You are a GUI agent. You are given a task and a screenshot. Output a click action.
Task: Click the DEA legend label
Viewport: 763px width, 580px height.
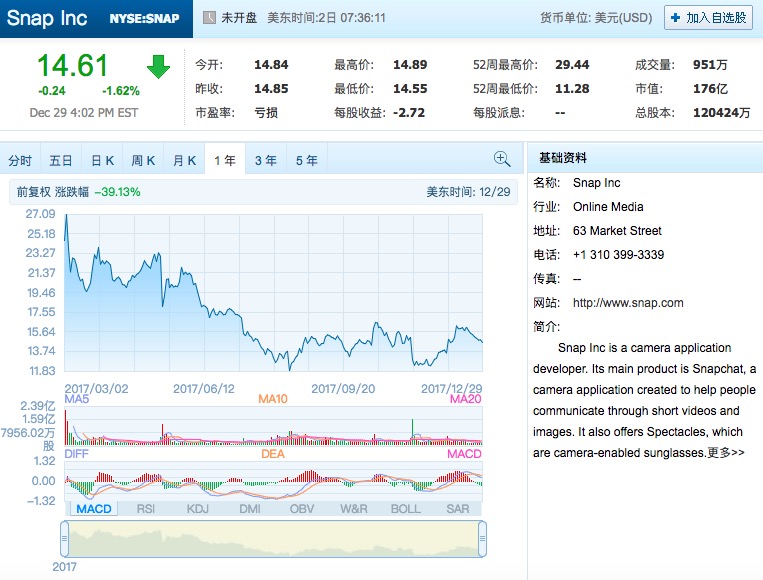pyautogui.click(x=272, y=454)
